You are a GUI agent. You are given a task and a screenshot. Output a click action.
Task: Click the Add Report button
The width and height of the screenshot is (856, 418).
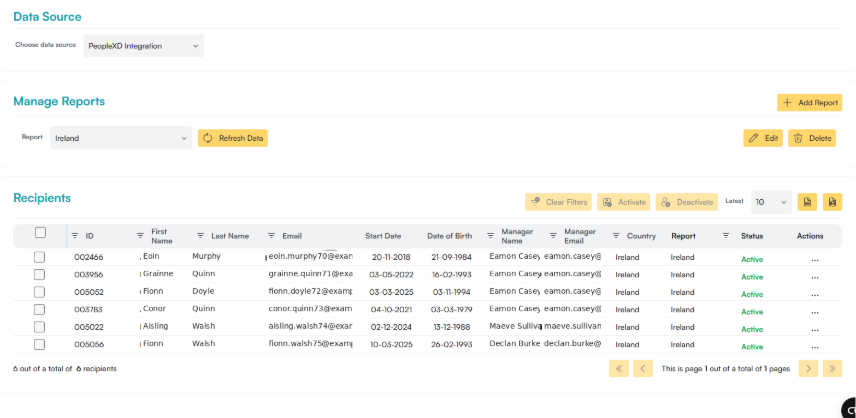pyautogui.click(x=810, y=103)
